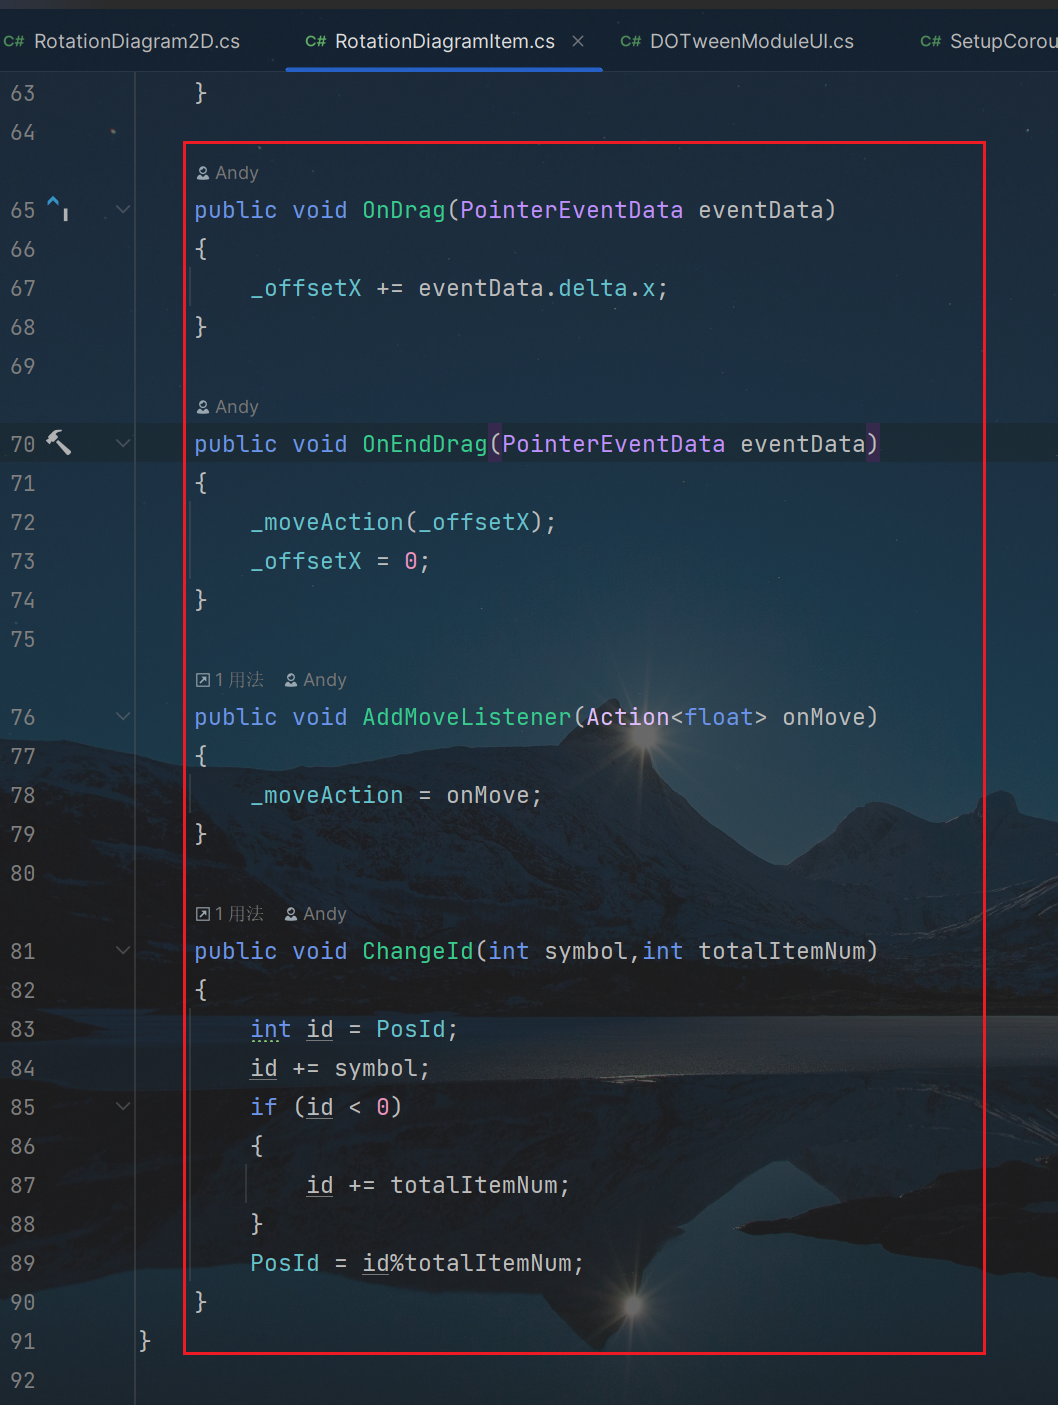
Task: Click the OnEndDrag method name
Action: click(x=425, y=444)
